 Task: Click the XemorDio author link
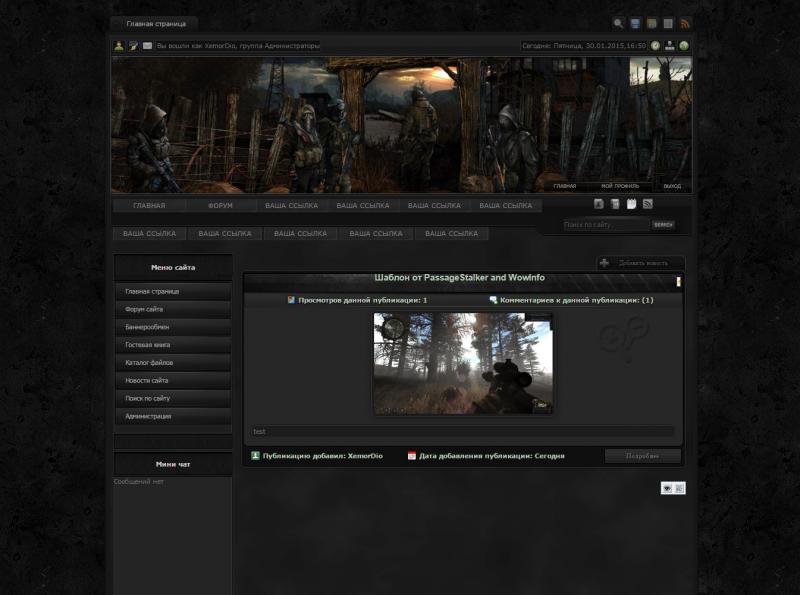(365, 456)
